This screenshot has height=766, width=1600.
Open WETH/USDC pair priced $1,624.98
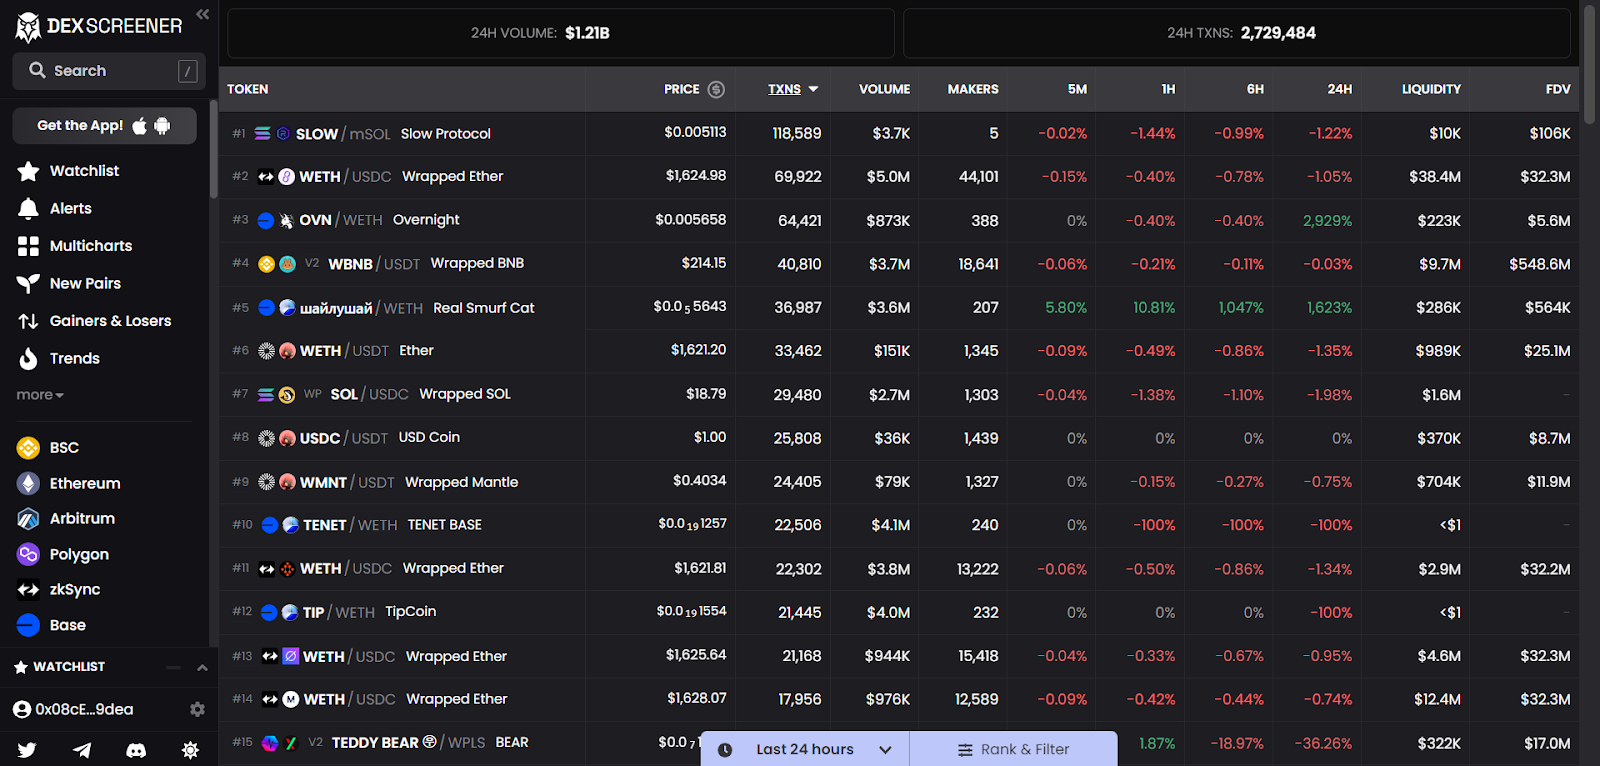click(x=899, y=177)
